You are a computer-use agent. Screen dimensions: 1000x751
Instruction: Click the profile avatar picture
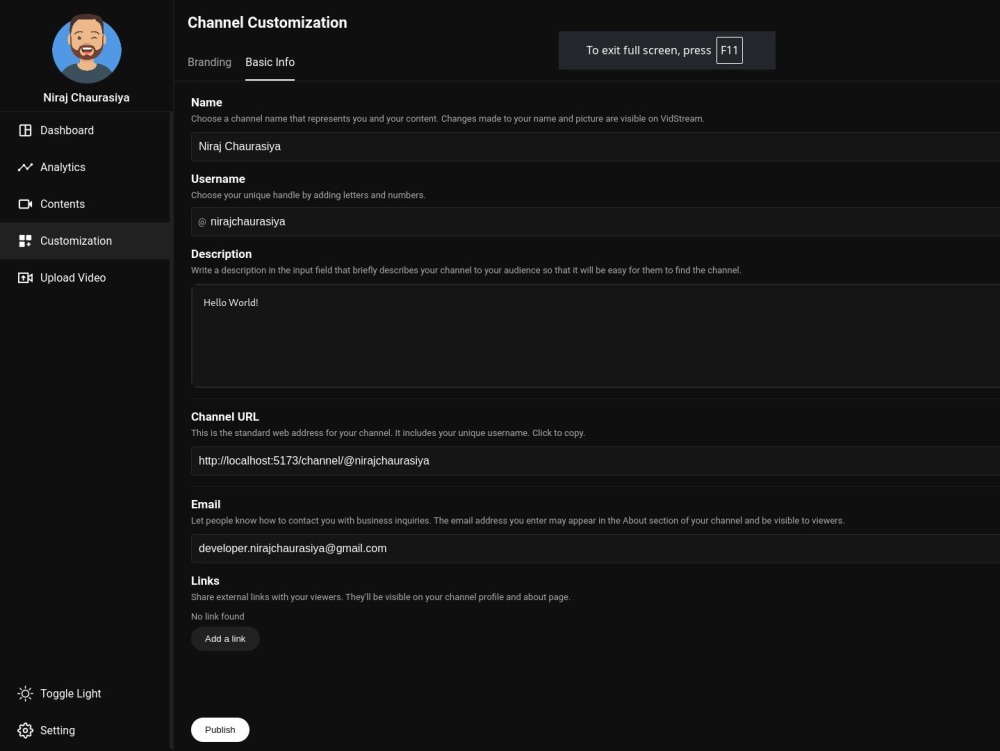tap(87, 48)
